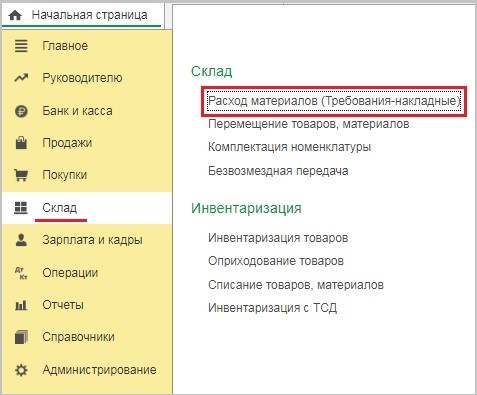477x395 pixels.
Task: Open Инвентаризация с ТСД link
Action: [x=272, y=308]
